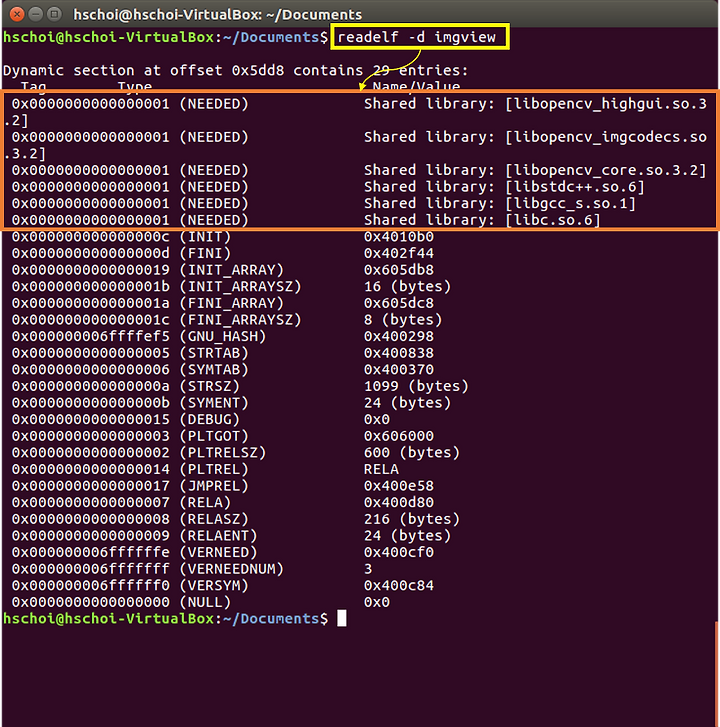Click the tag 0x000000006ffffffe
Screen dimensions: 720x727
point(91,553)
